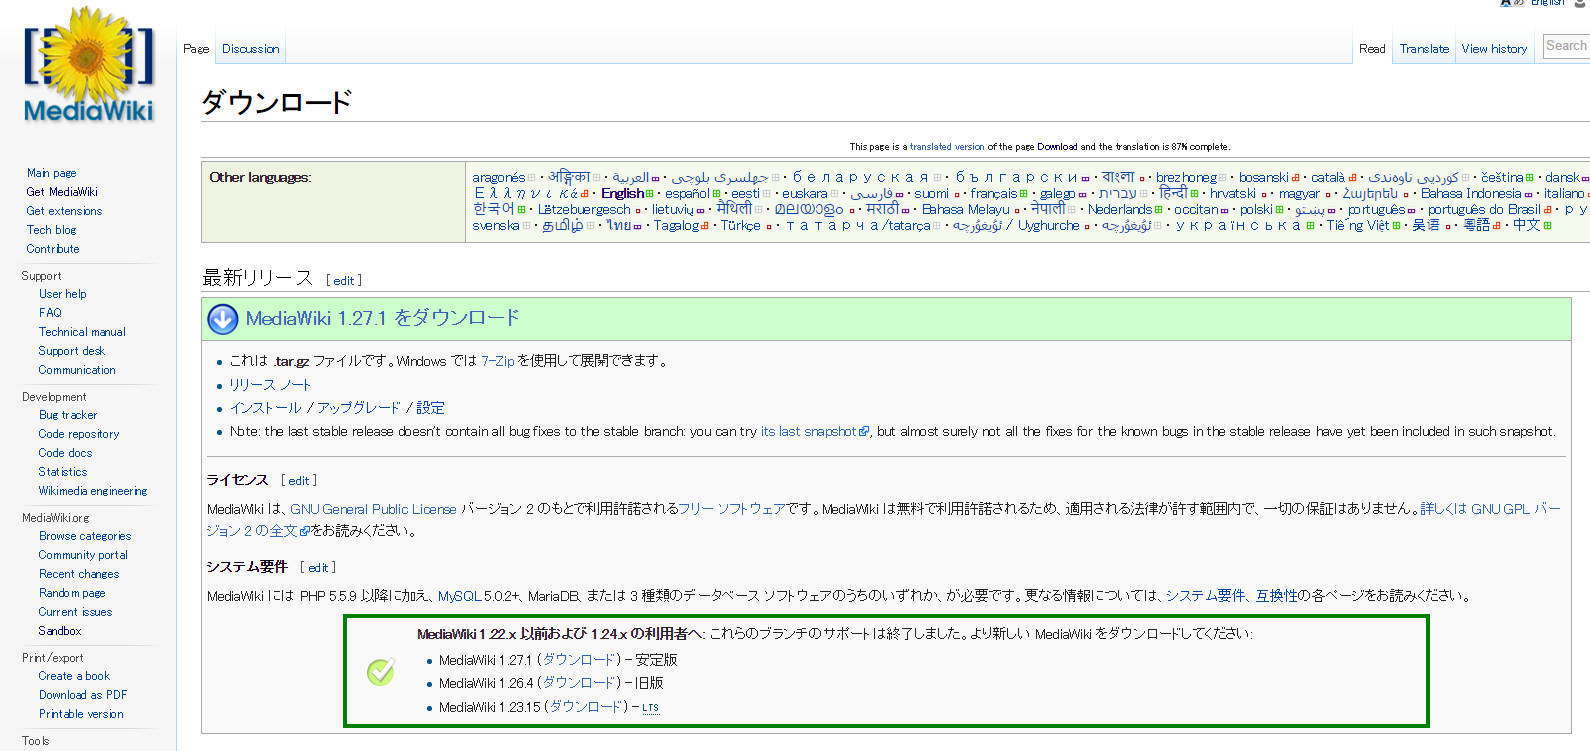The height and width of the screenshot is (751, 1590).
Task: Open the translated version link
Action: (947, 147)
